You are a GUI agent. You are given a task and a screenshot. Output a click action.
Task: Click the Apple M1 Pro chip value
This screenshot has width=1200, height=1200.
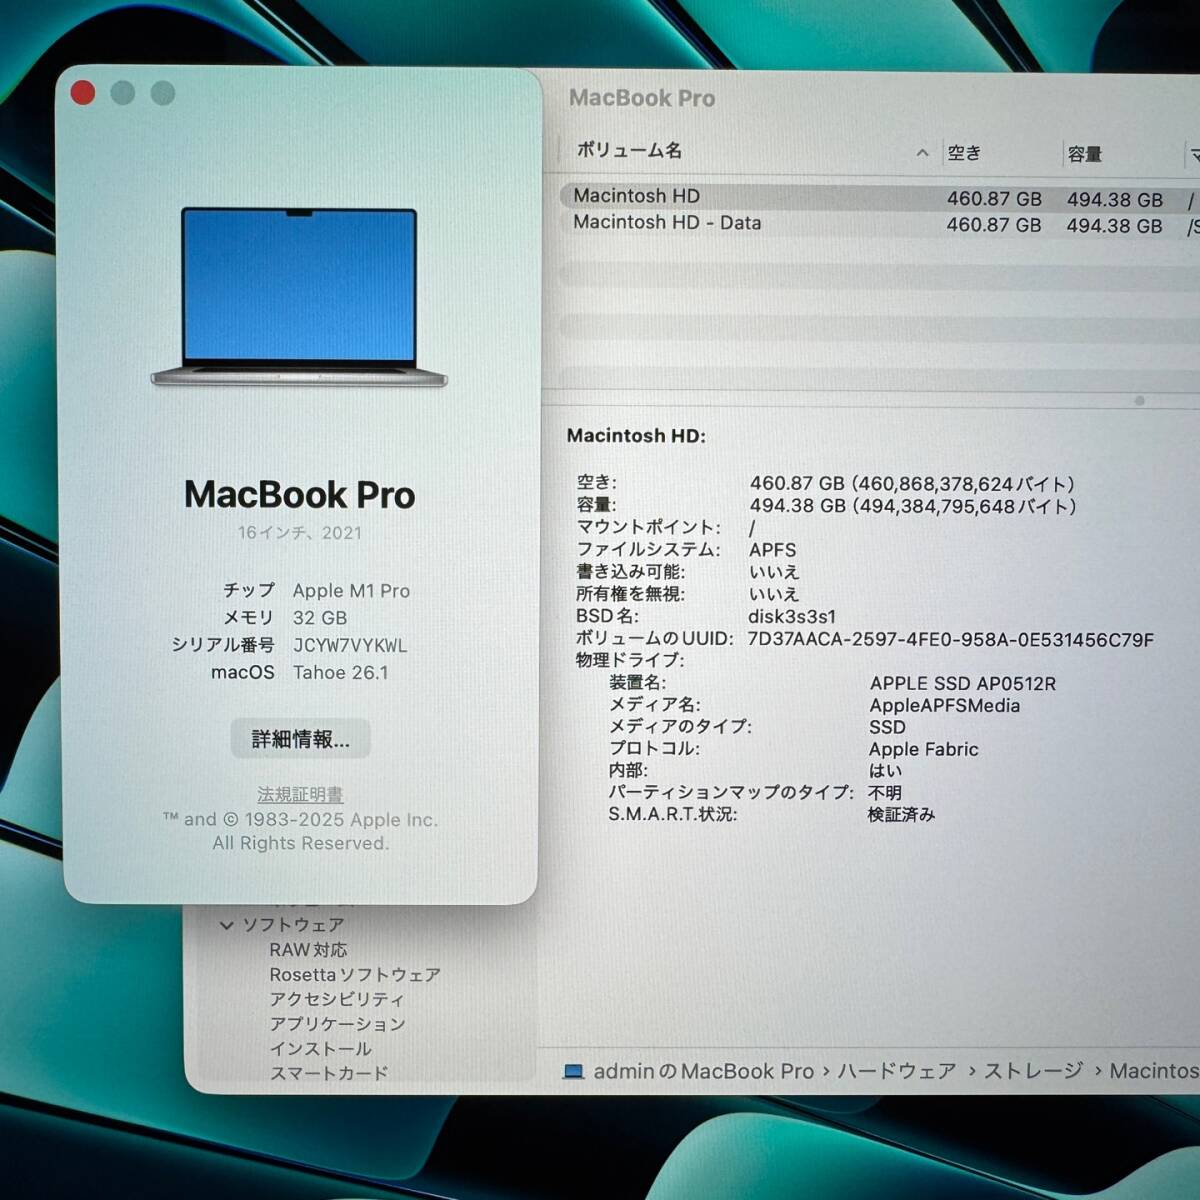[x=351, y=591]
